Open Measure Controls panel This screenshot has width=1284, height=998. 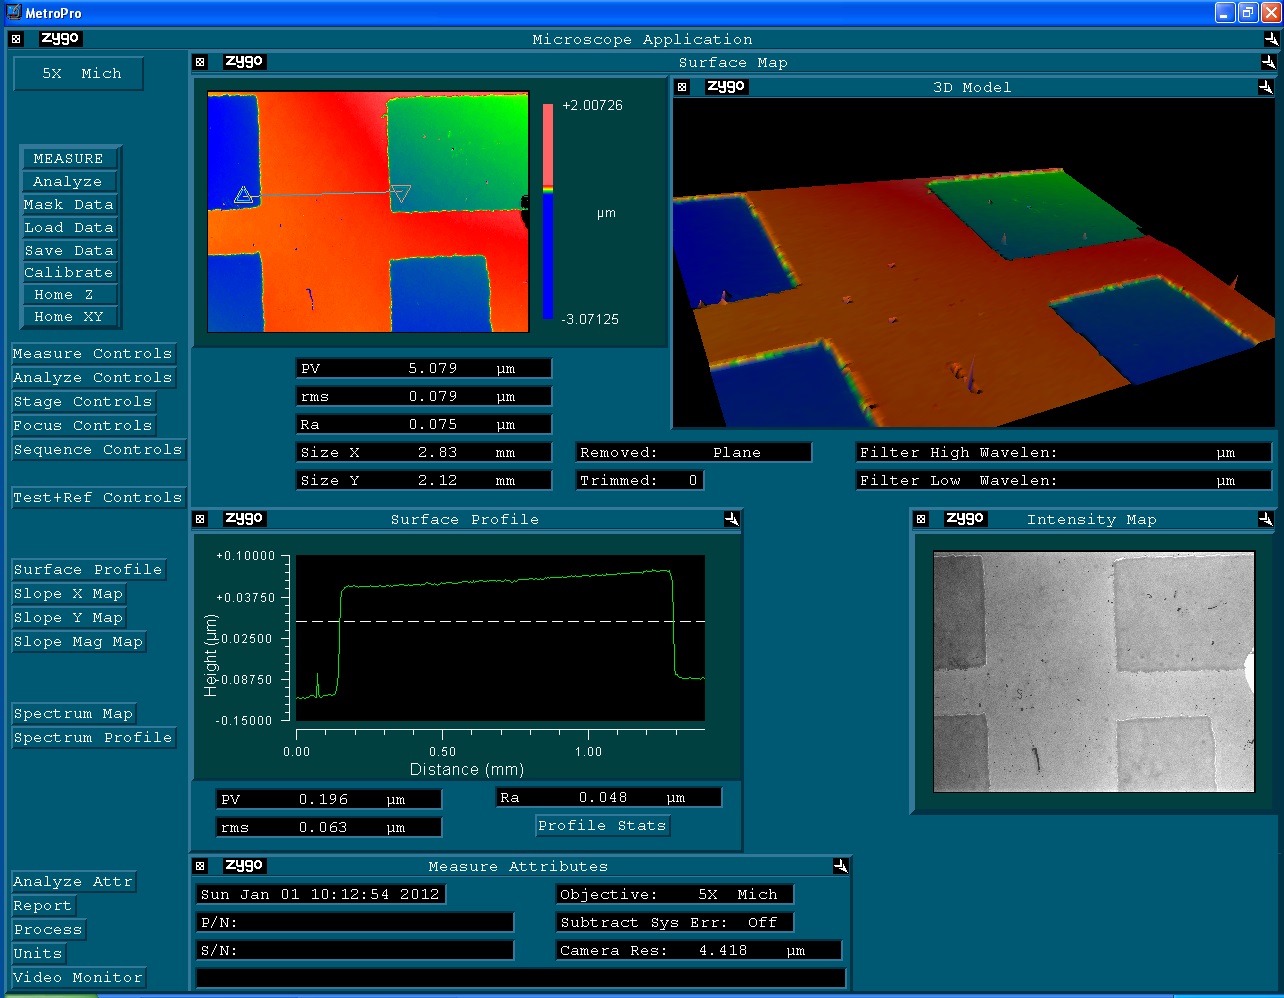pyautogui.click(x=93, y=354)
